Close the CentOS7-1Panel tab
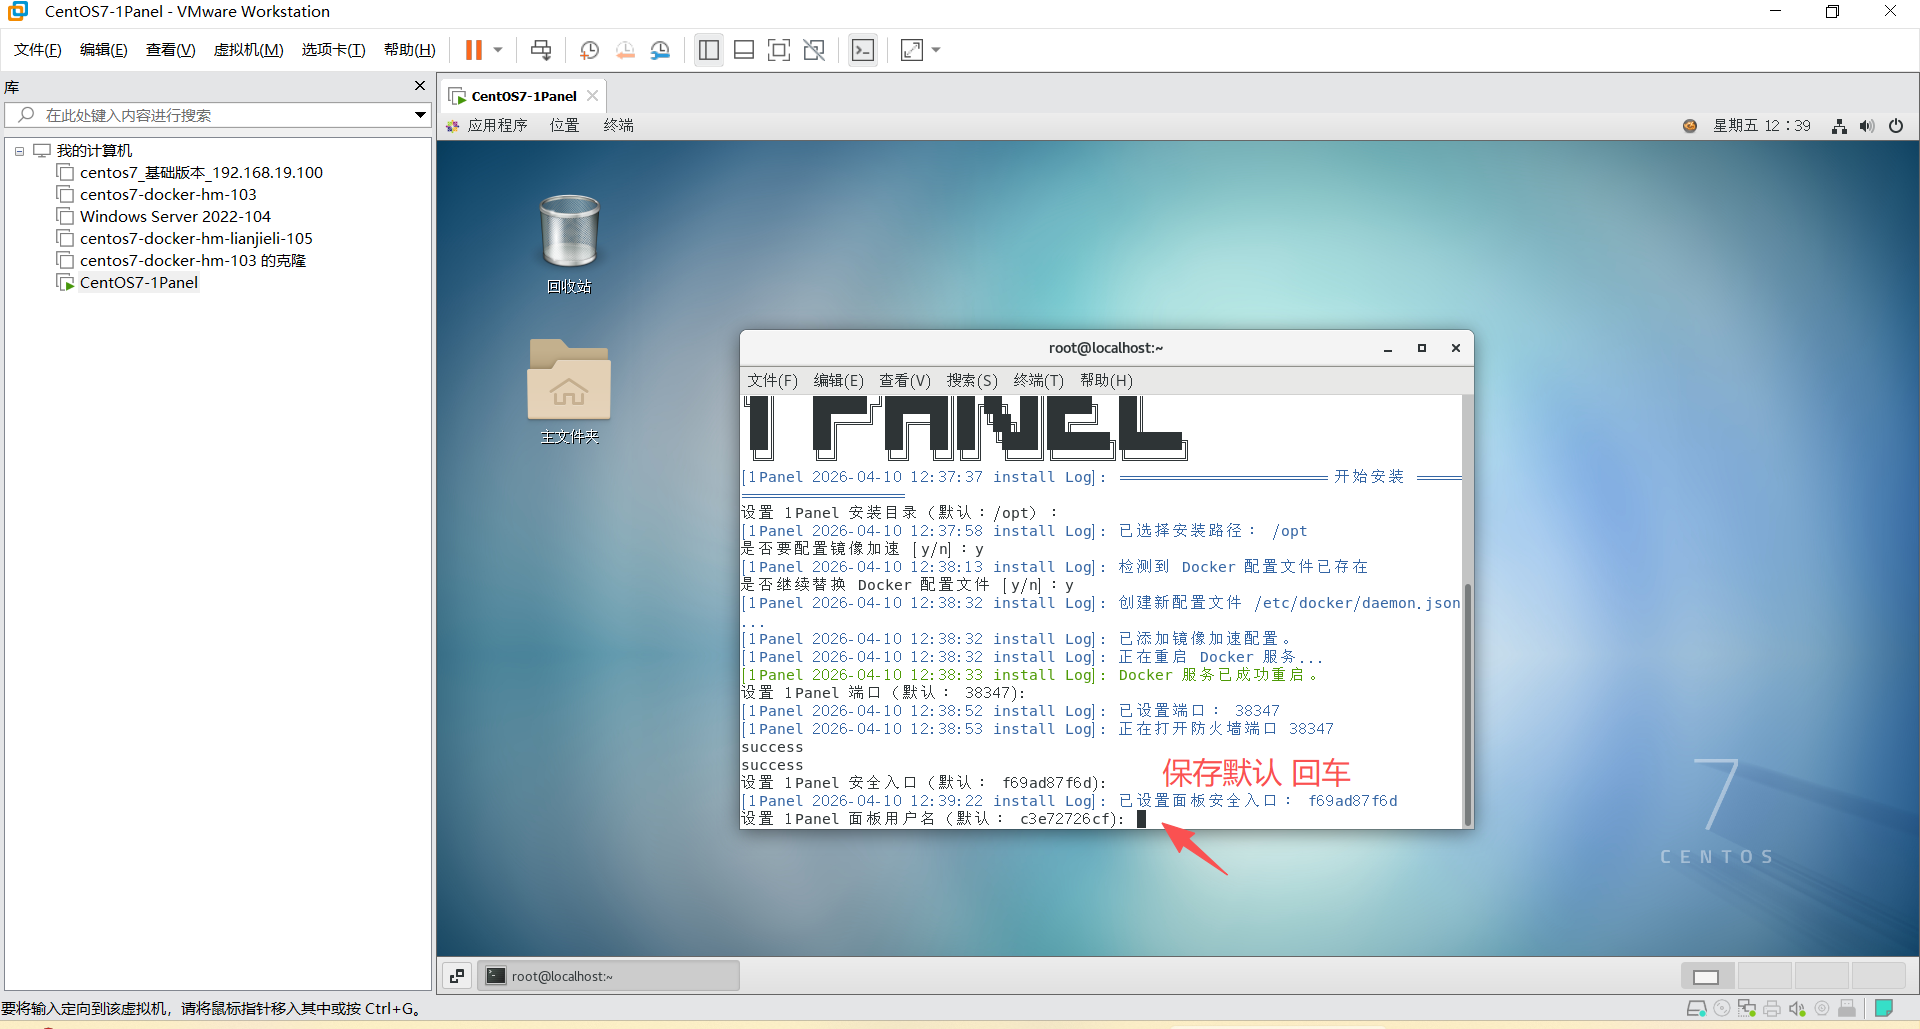The image size is (1920, 1029). coord(593,96)
